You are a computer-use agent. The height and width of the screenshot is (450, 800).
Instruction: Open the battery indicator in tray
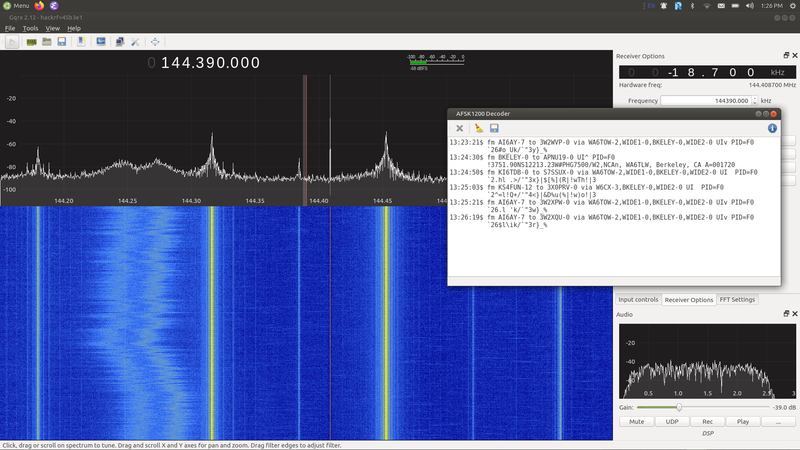pos(735,6)
